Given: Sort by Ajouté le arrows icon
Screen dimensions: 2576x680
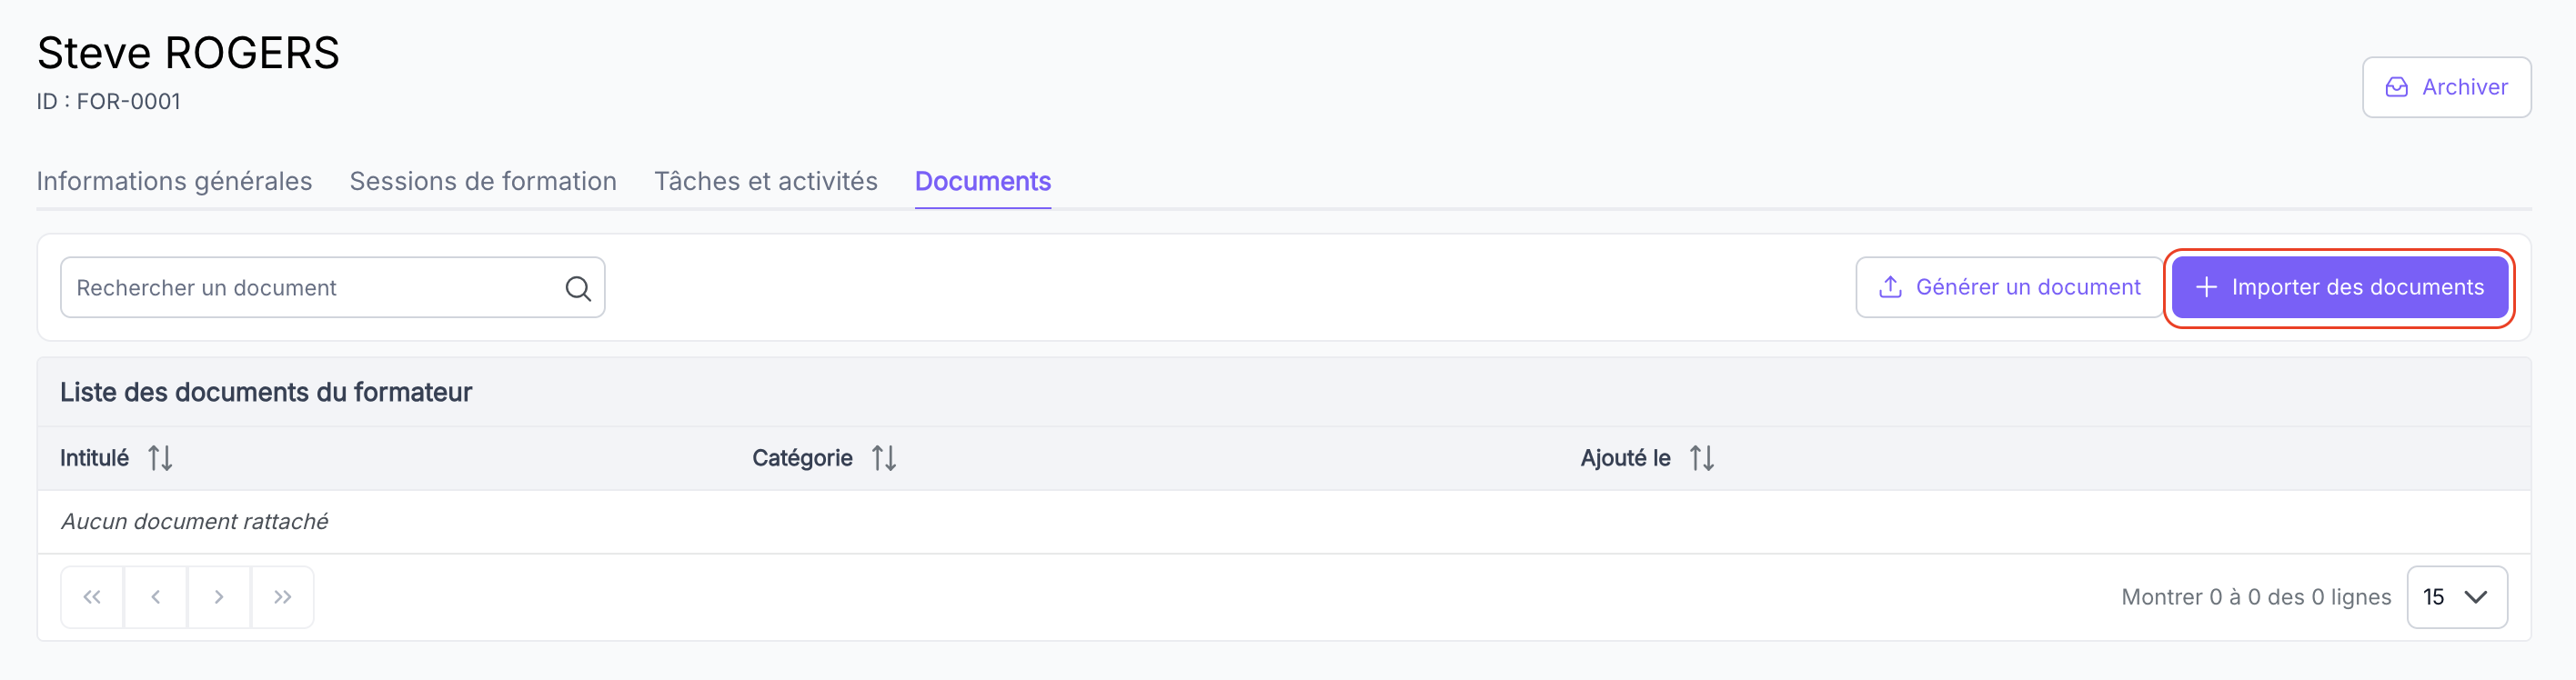Looking at the screenshot, I should point(1702,458).
